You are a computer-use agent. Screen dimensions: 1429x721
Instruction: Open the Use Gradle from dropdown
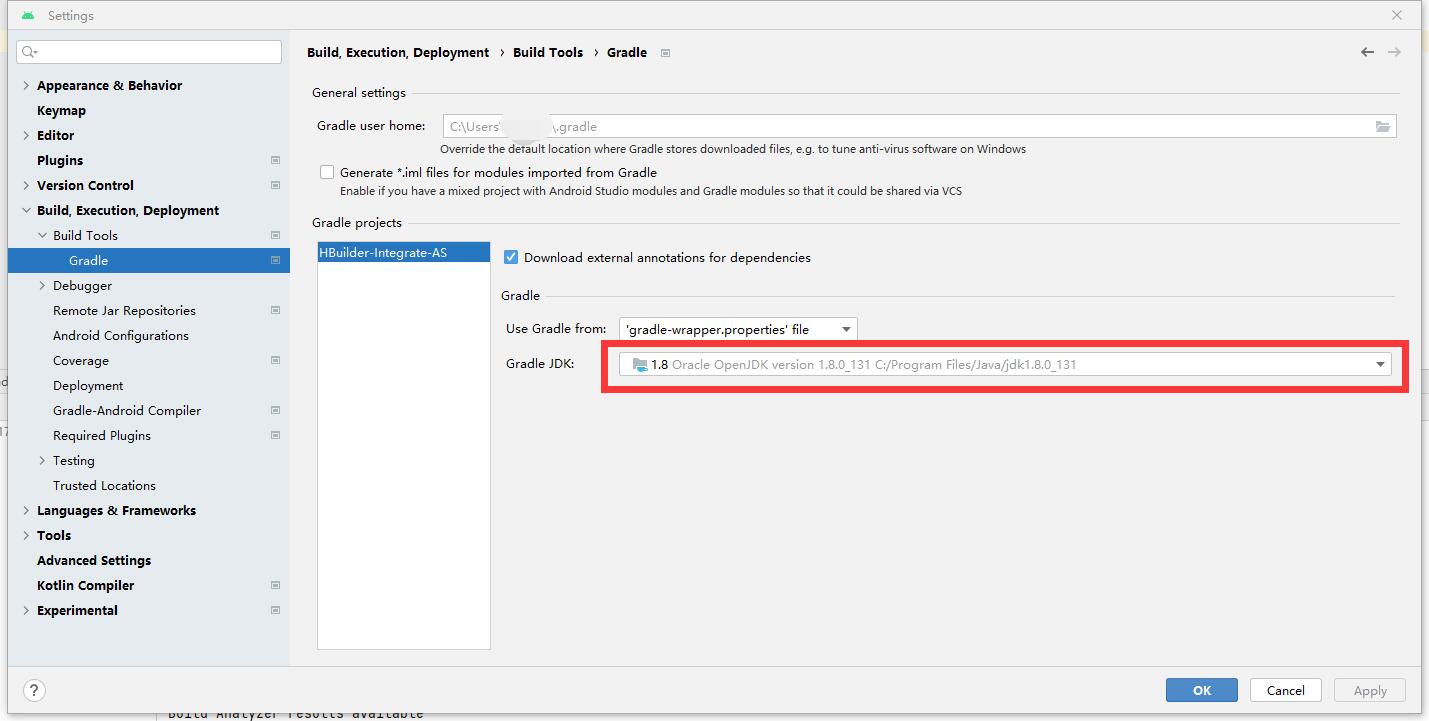(x=738, y=329)
